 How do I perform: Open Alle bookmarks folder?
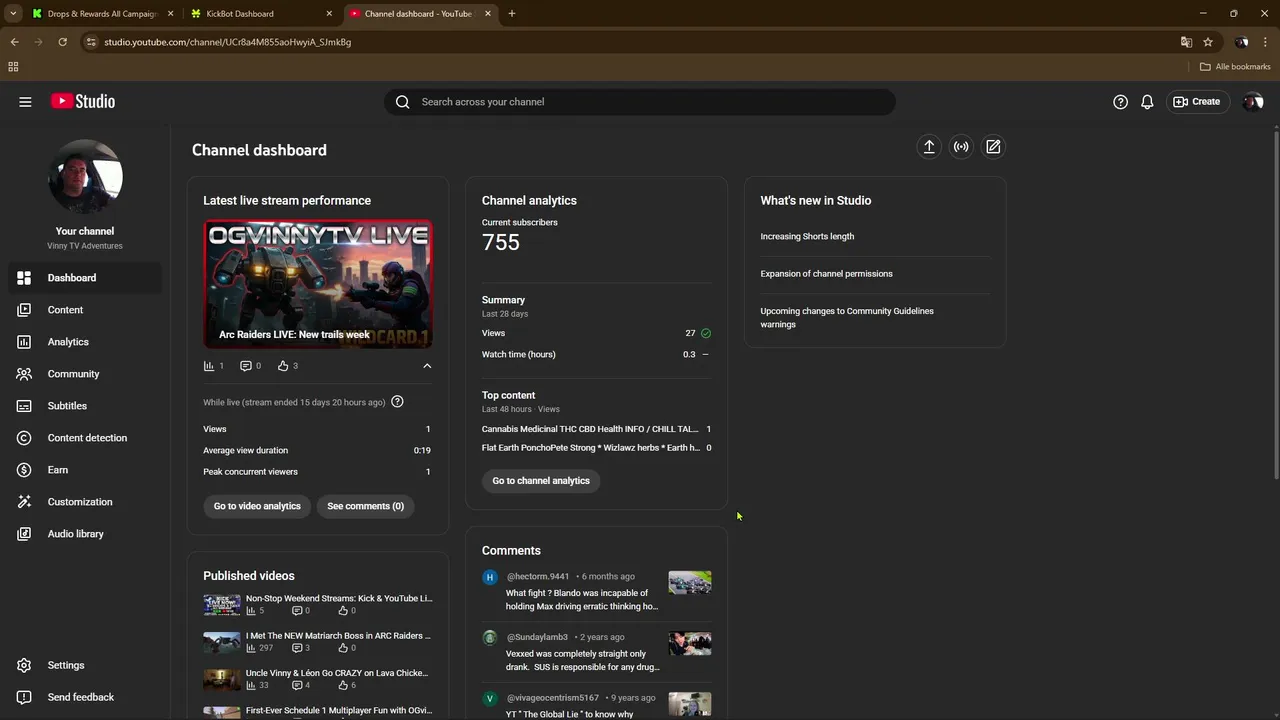(x=1235, y=67)
